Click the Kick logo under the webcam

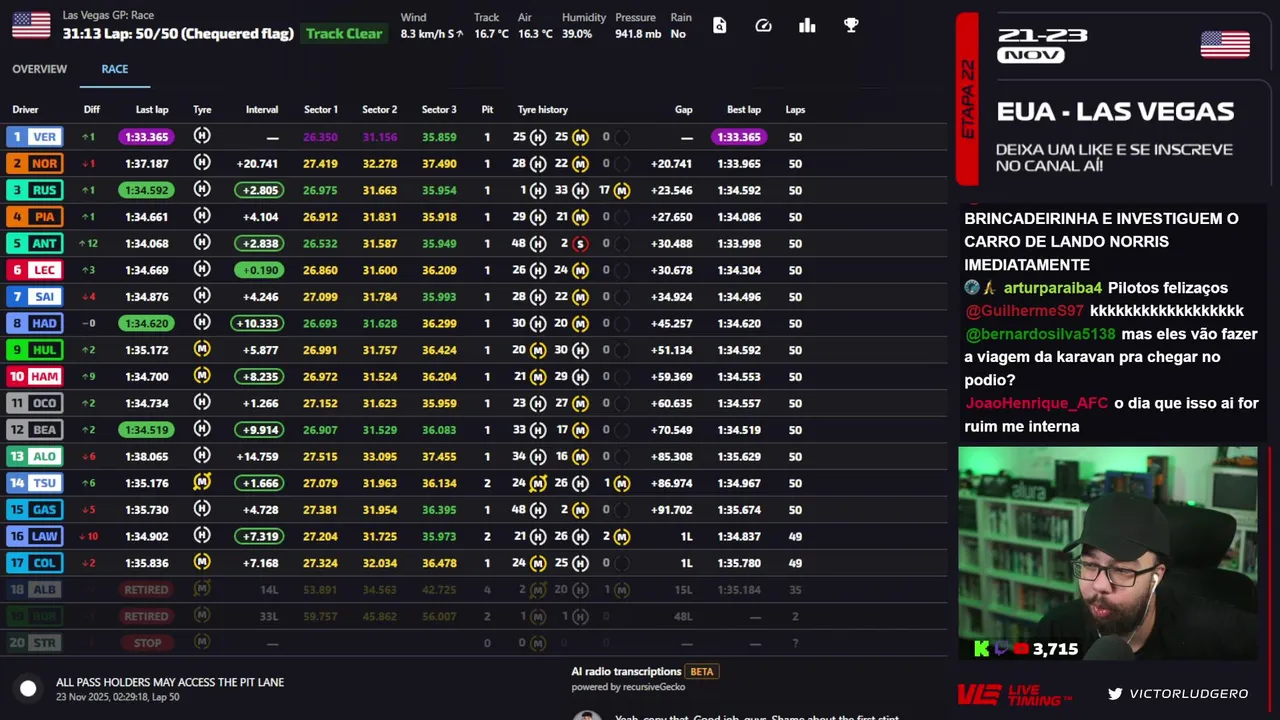[981, 649]
